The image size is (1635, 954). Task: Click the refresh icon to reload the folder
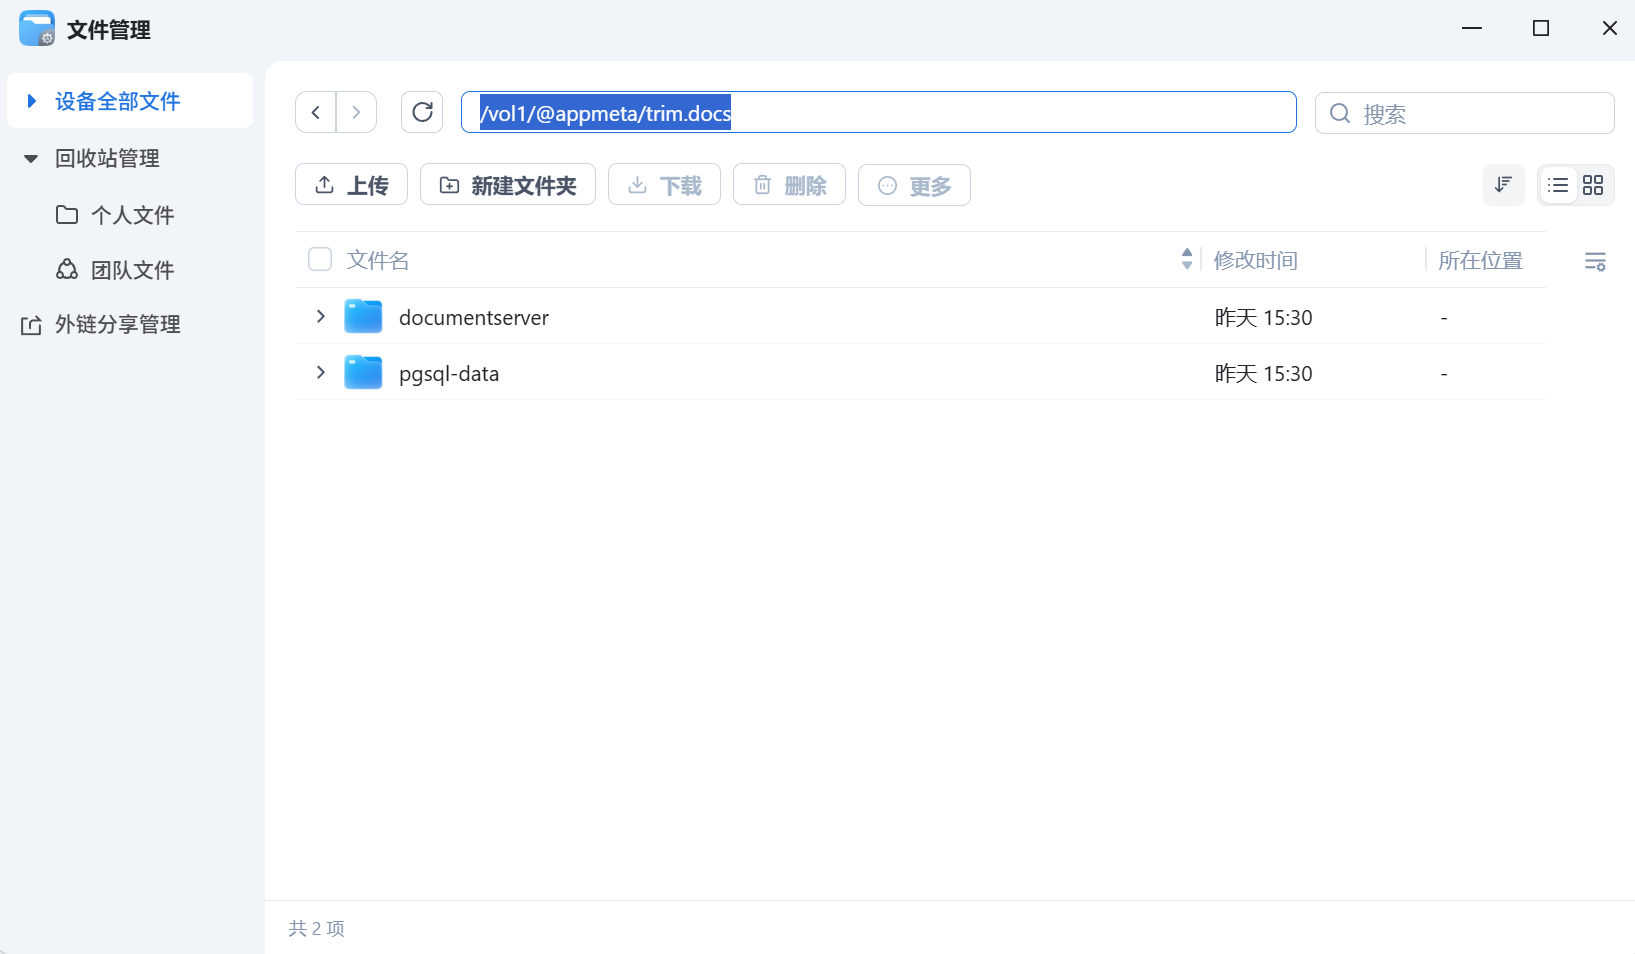421,112
